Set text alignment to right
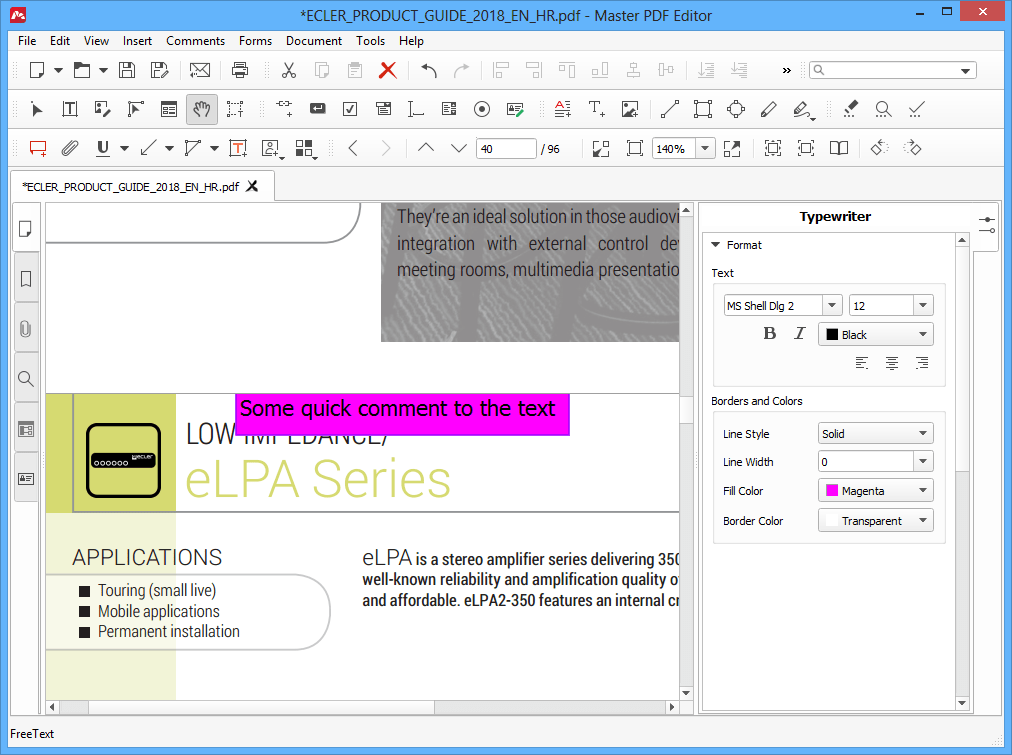Viewport: 1012px width, 755px height. pyautogui.click(x=922, y=363)
